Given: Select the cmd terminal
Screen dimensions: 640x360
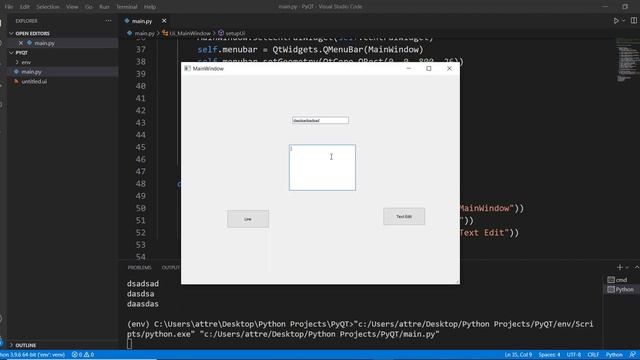Looking at the screenshot, I should 621,280.
